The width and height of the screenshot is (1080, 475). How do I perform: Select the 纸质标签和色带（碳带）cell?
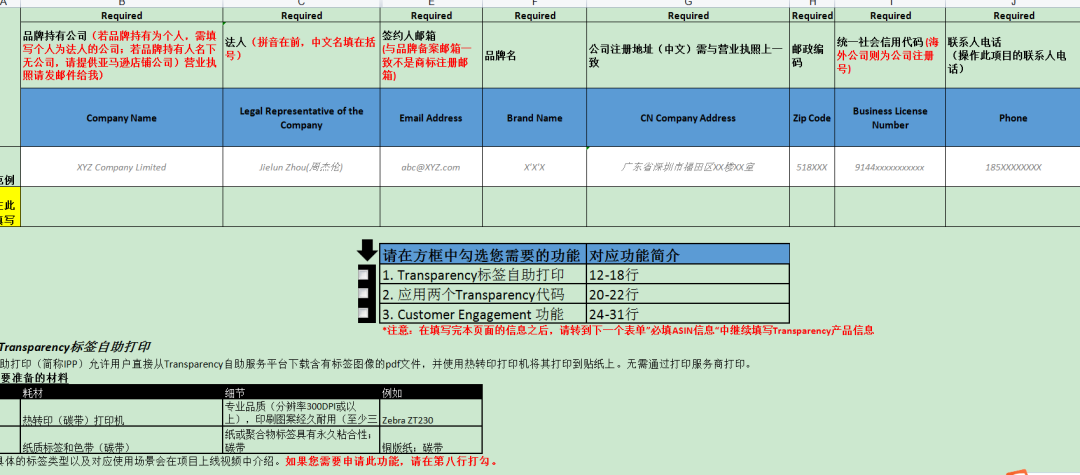click(121, 439)
